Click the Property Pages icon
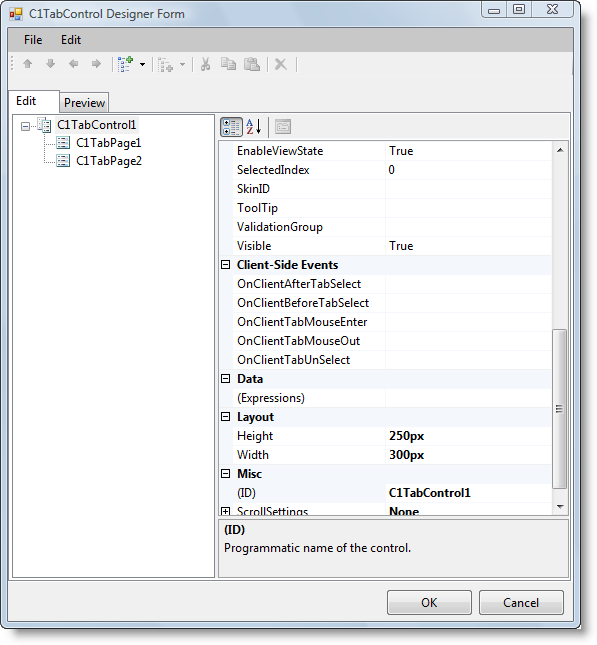This screenshot has width=597, height=645. [x=283, y=127]
